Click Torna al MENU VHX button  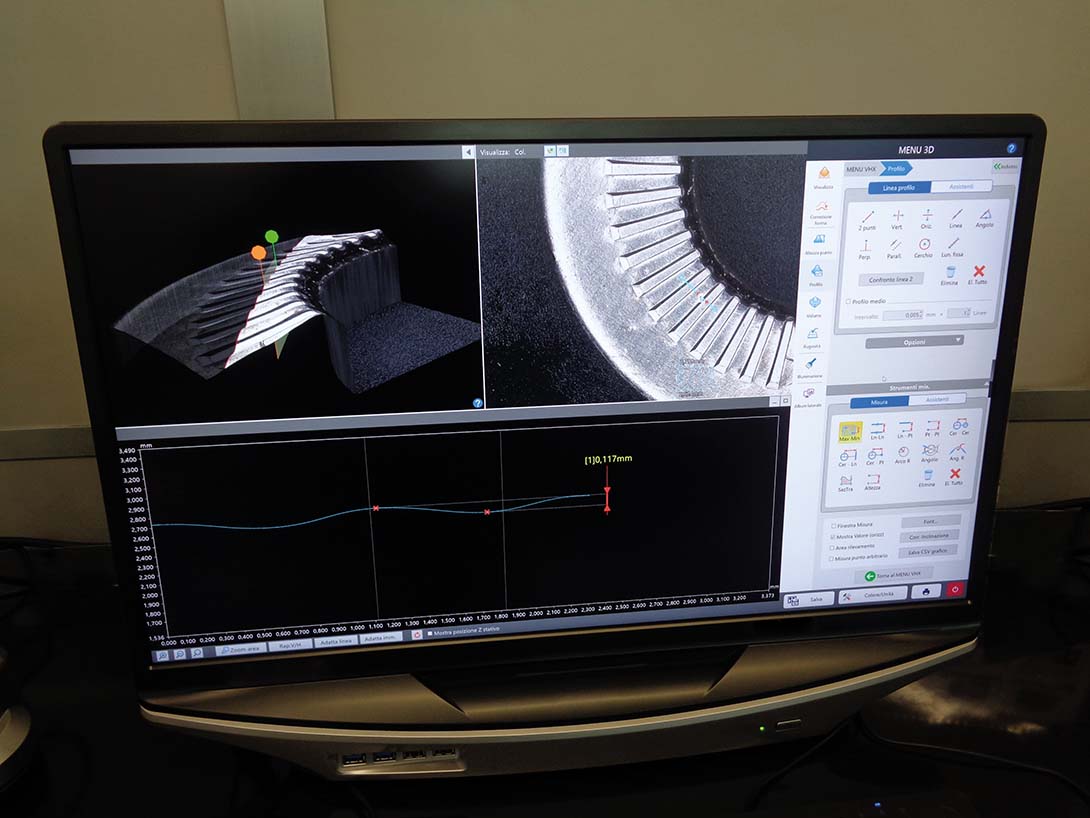tap(893, 575)
